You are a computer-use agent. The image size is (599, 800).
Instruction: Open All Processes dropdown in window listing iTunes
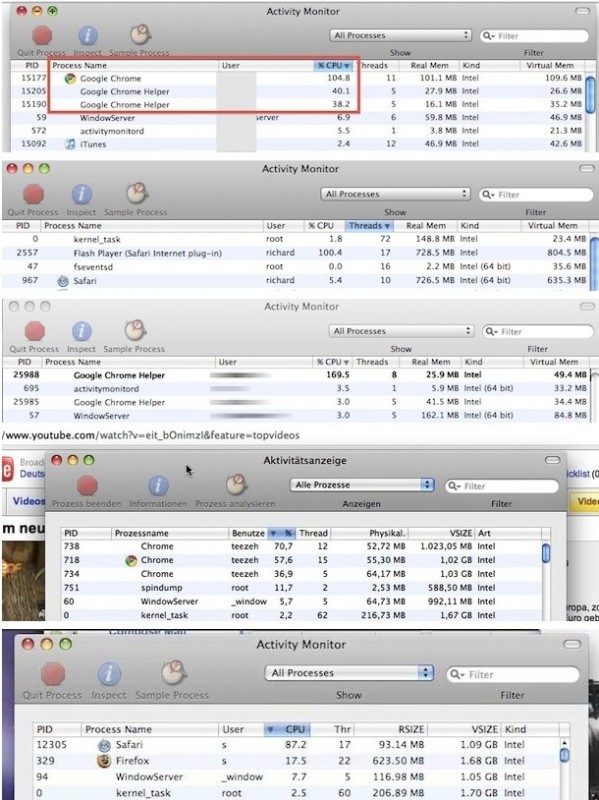click(x=401, y=35)
